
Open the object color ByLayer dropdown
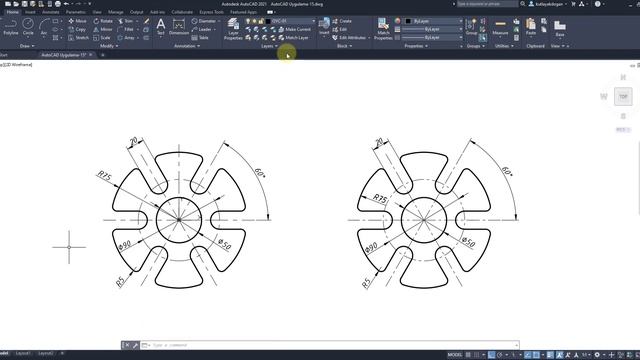433,21
